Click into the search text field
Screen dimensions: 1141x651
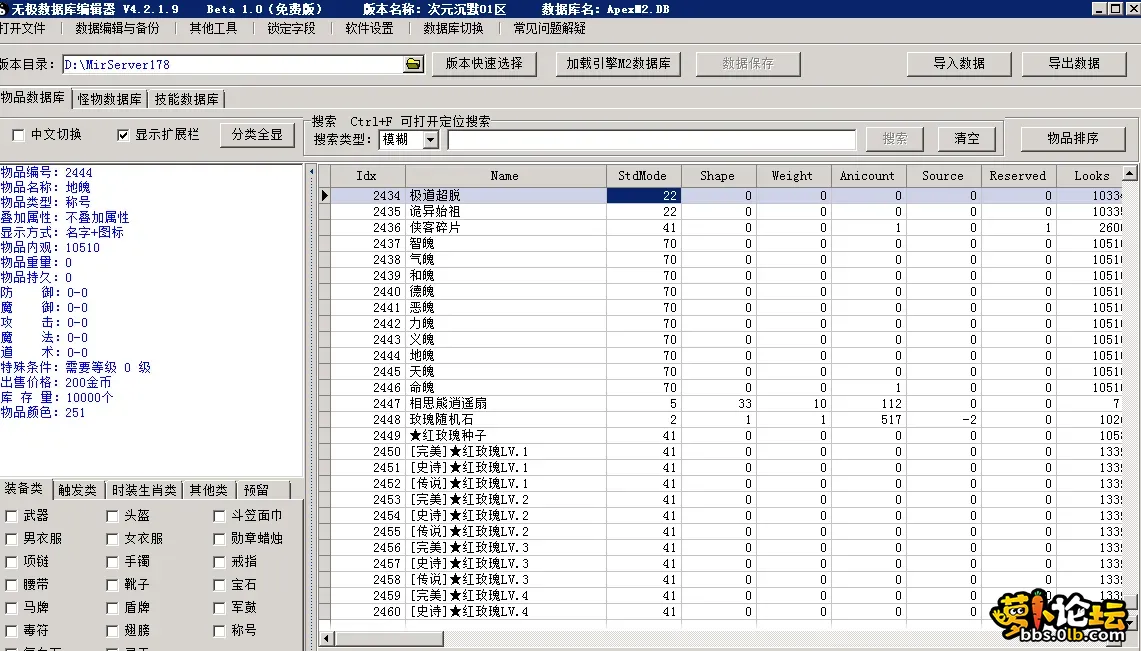[x=652, y=140]
